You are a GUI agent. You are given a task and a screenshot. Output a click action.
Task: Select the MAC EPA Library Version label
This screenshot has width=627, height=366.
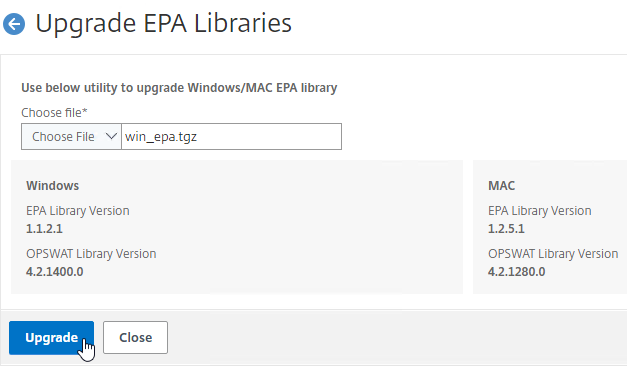click(539, 211)
